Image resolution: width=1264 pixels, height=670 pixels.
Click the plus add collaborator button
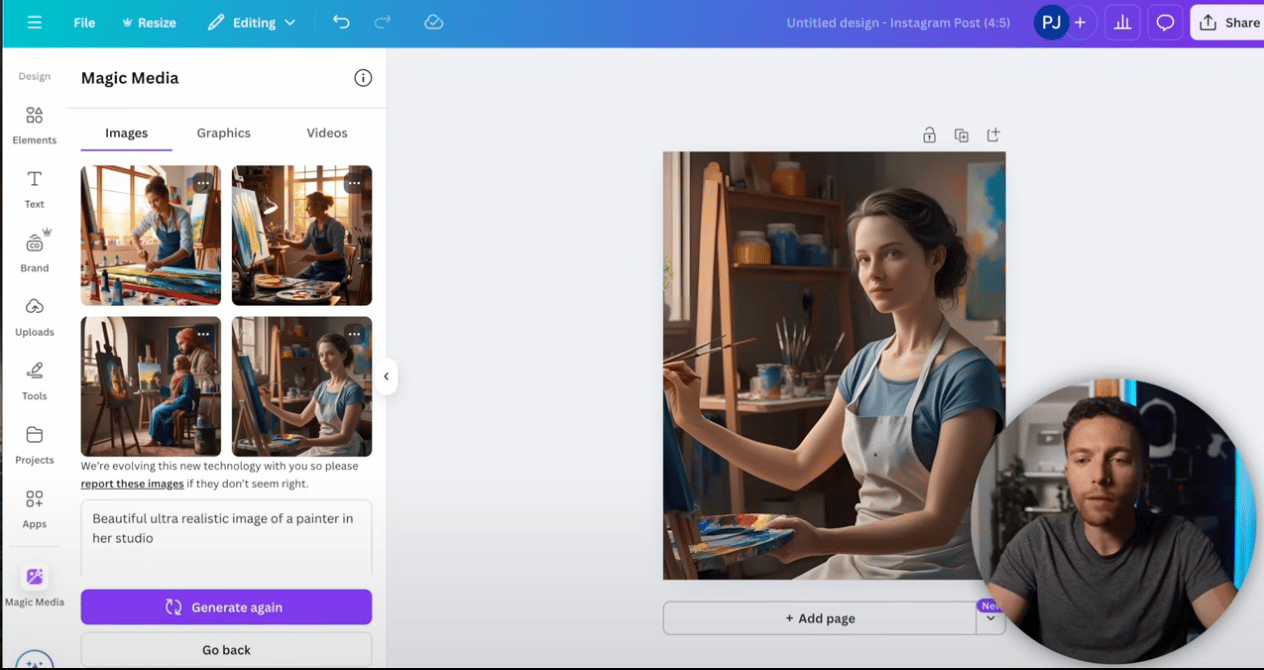tap(1080, 22)
